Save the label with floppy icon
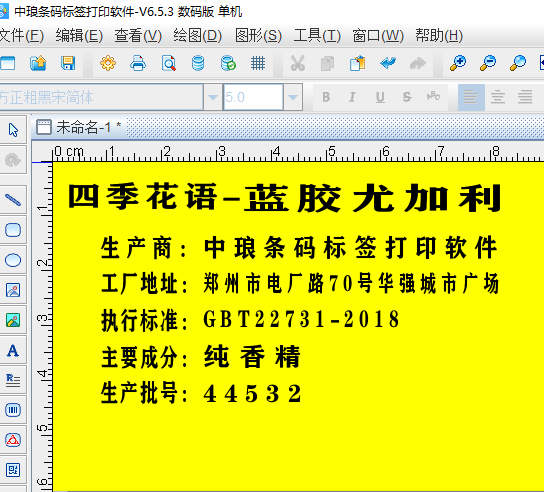Screen dimensions: 544x492 coord(68,63)
